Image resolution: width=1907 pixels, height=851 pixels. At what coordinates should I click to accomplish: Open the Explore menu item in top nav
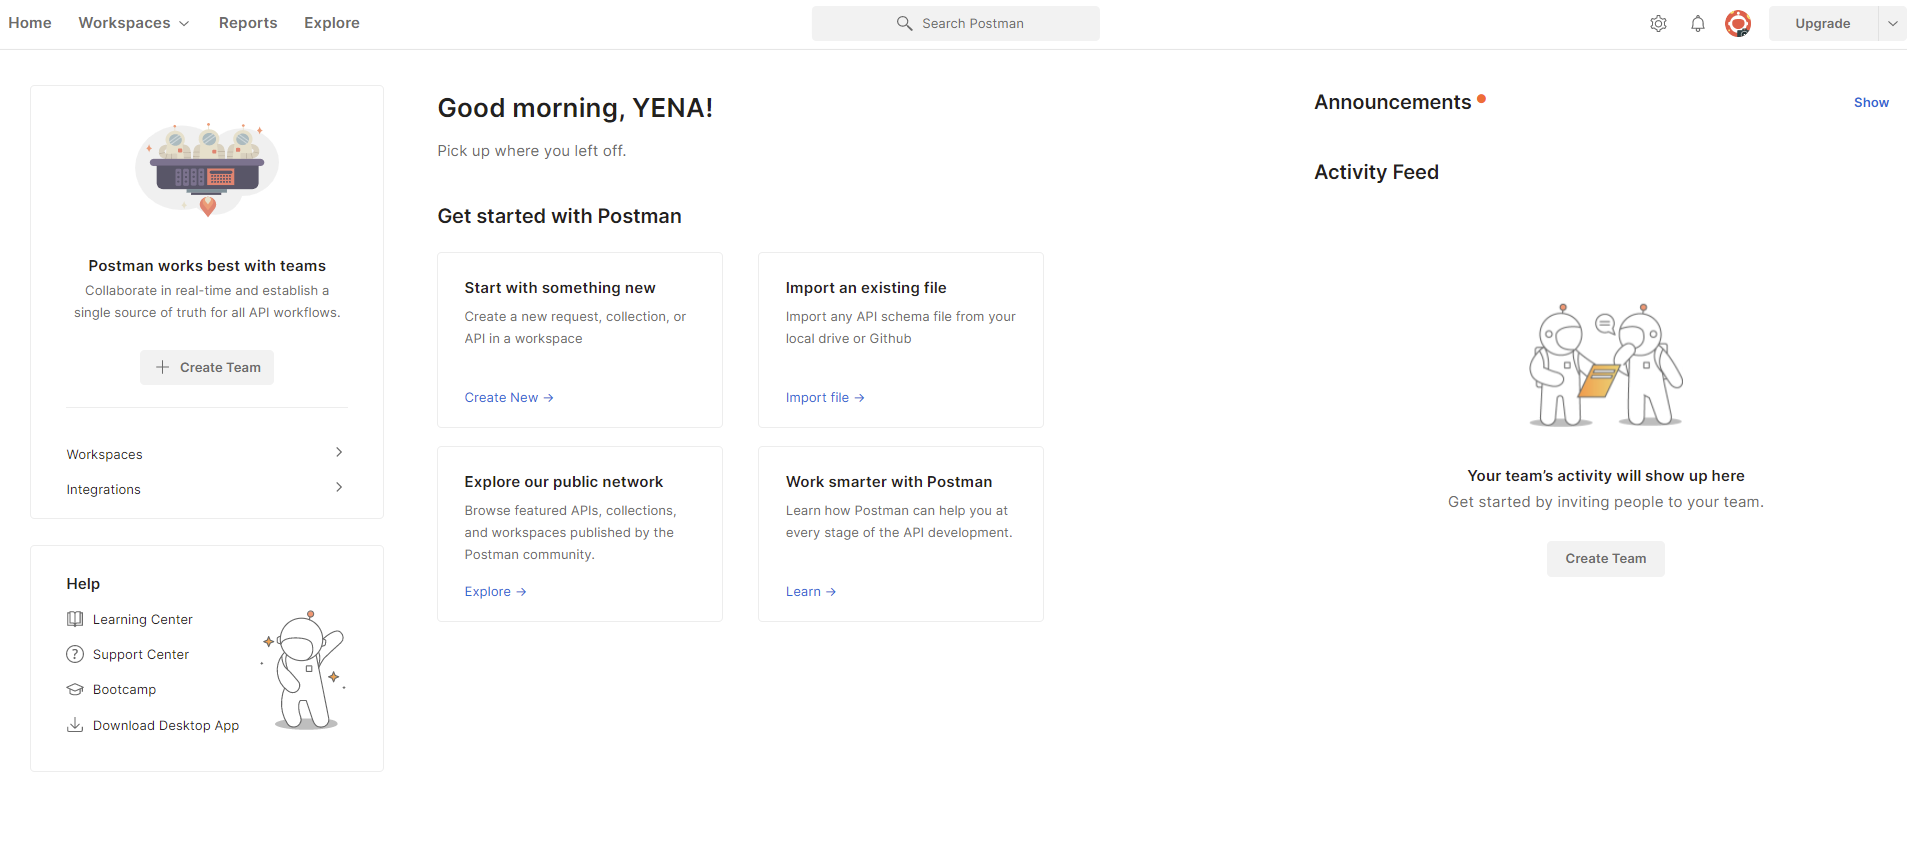click(332, 23)
